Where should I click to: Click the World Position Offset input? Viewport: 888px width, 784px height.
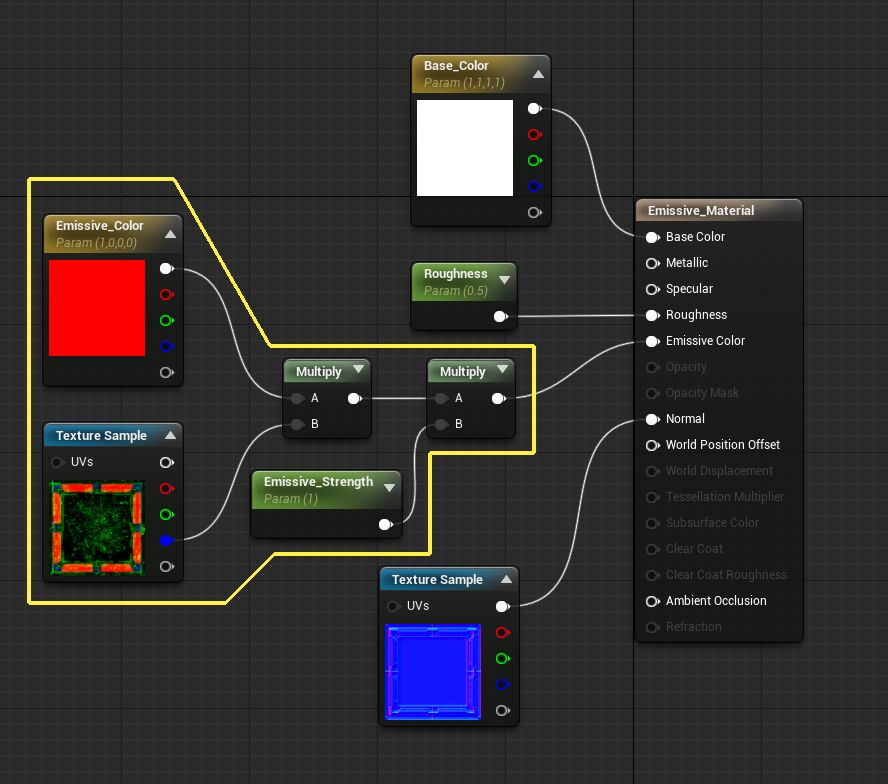pyautogui.click(x=653, y=445)
